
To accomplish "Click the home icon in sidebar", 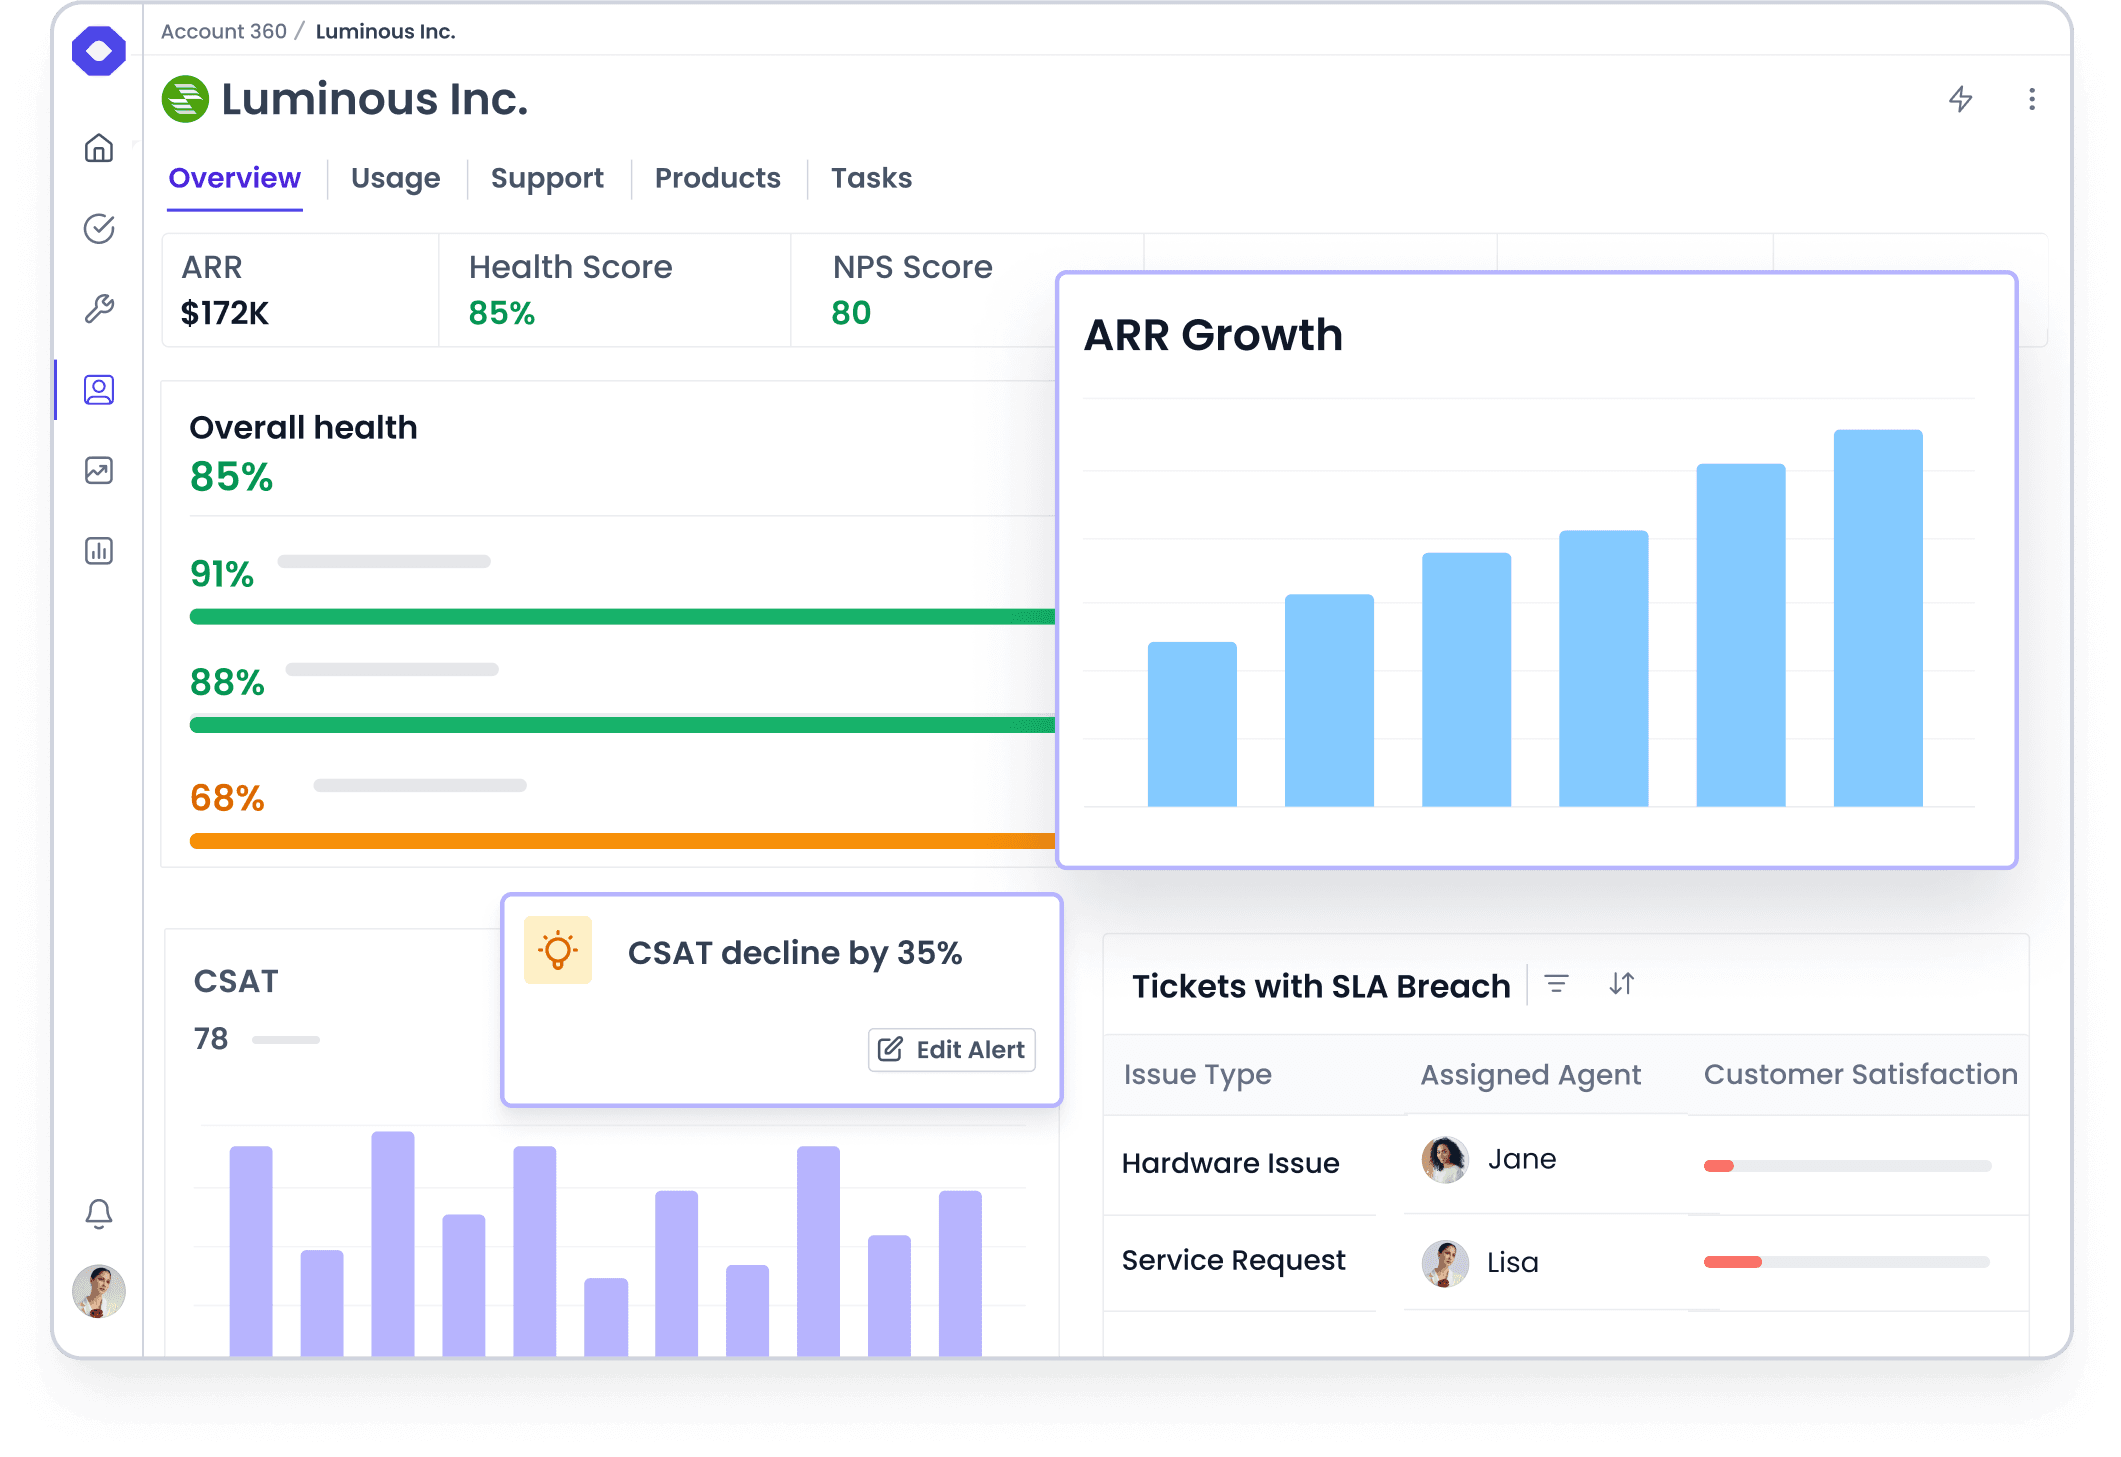I will point(99,148).
